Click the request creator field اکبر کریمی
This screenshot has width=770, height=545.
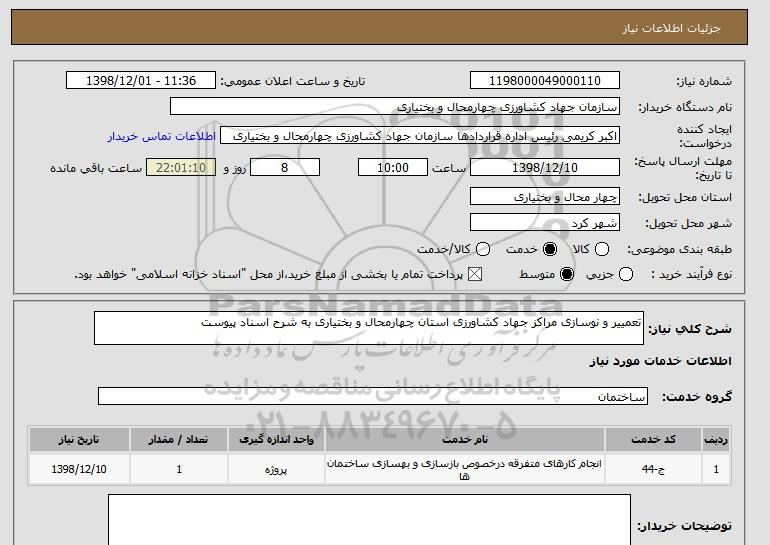click(x=420, y=136)
